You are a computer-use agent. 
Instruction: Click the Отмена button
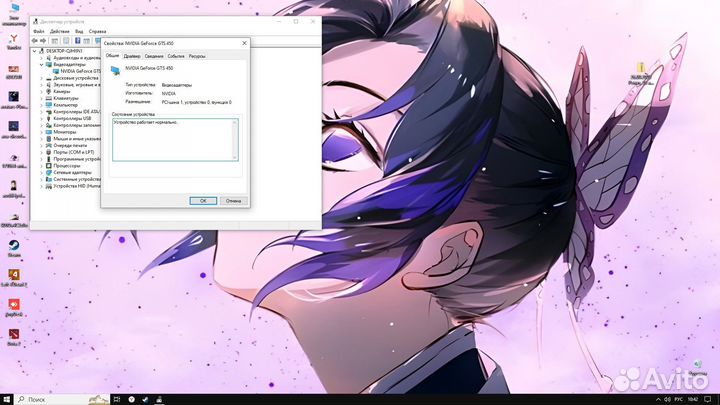click(233, 201)
